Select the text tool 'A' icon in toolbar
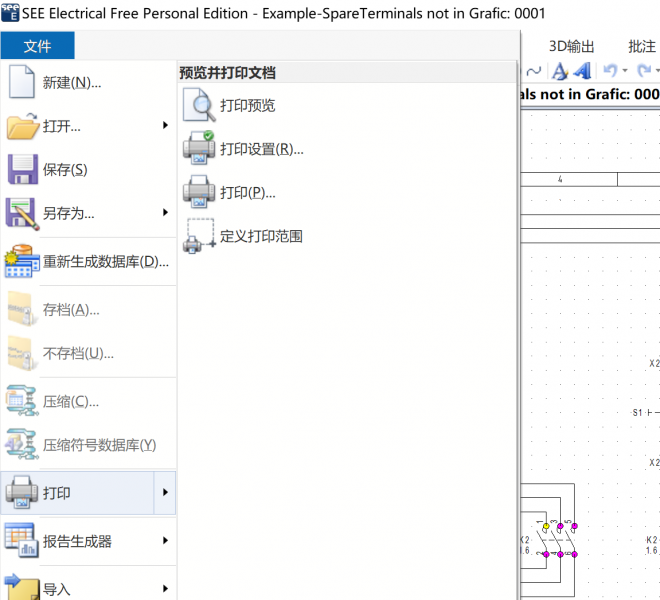Viewport: 660px width, 600px height. pyautogui.click(x=560, y=71)
